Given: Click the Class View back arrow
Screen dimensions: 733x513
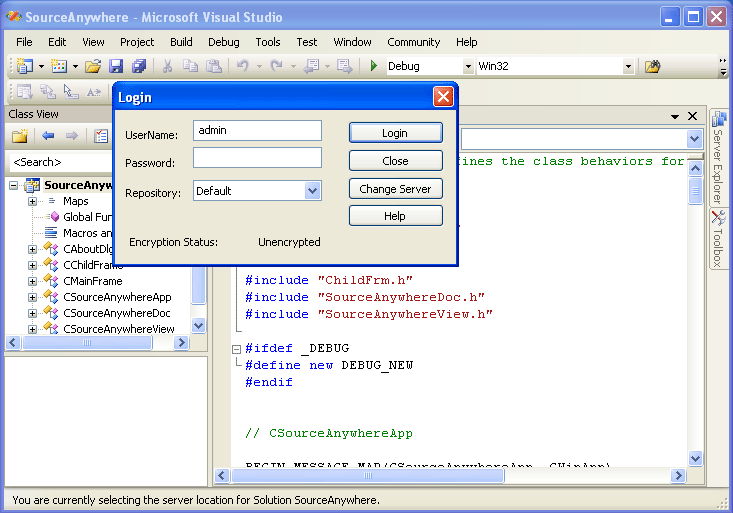Looking at the screenshot, I should 48,136.
